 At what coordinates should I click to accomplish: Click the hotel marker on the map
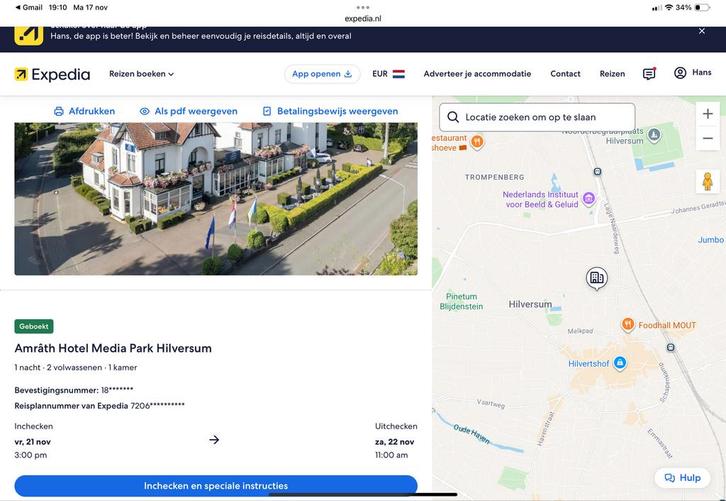click(597, 278)
